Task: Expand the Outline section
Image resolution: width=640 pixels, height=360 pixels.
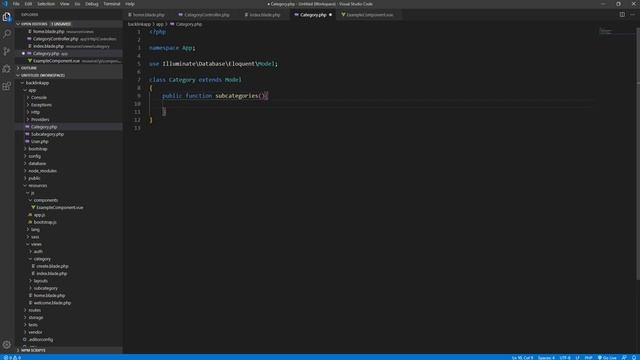Action: (69, 68)
